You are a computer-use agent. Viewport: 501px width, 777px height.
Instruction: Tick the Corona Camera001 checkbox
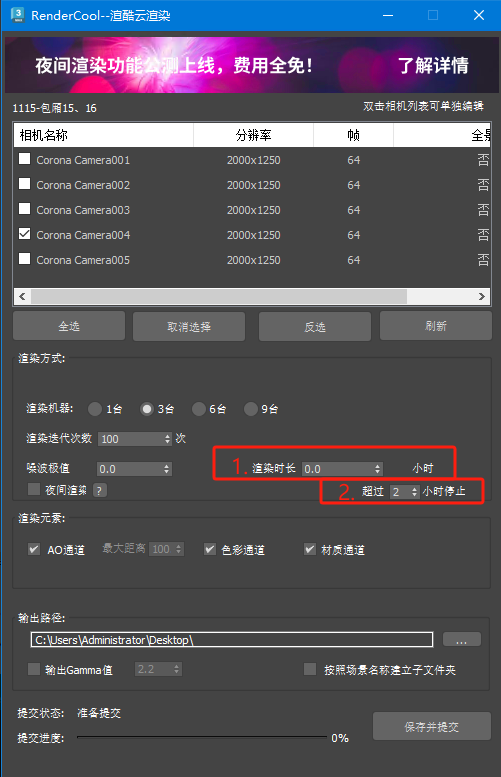(x=24, y=159)
